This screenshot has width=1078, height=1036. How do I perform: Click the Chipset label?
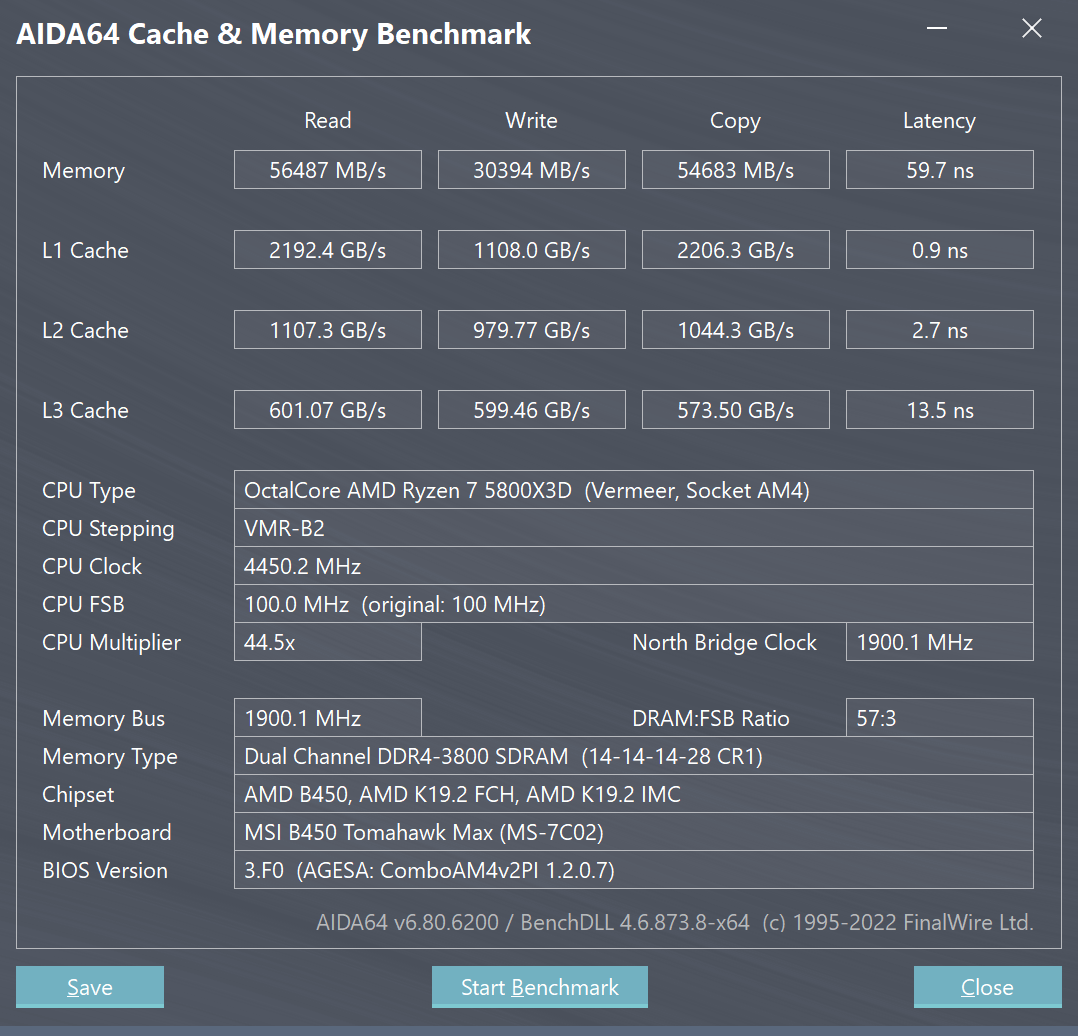78,795
